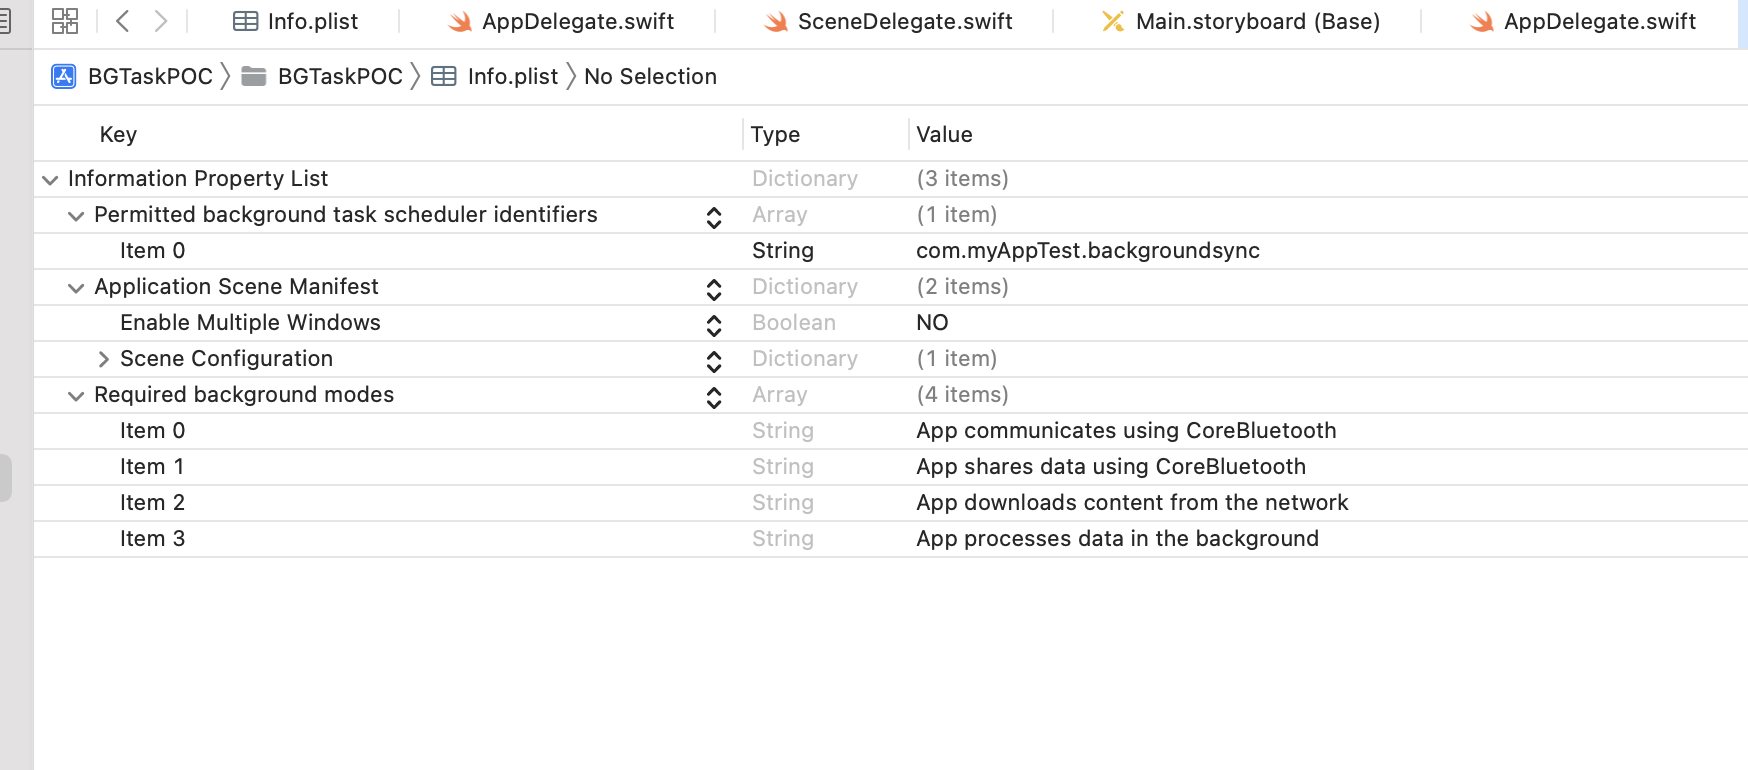This screenshot has height=770, width=1748.
Task: Select the 'App downloads content from the network' row
Action: point(1131,503)
